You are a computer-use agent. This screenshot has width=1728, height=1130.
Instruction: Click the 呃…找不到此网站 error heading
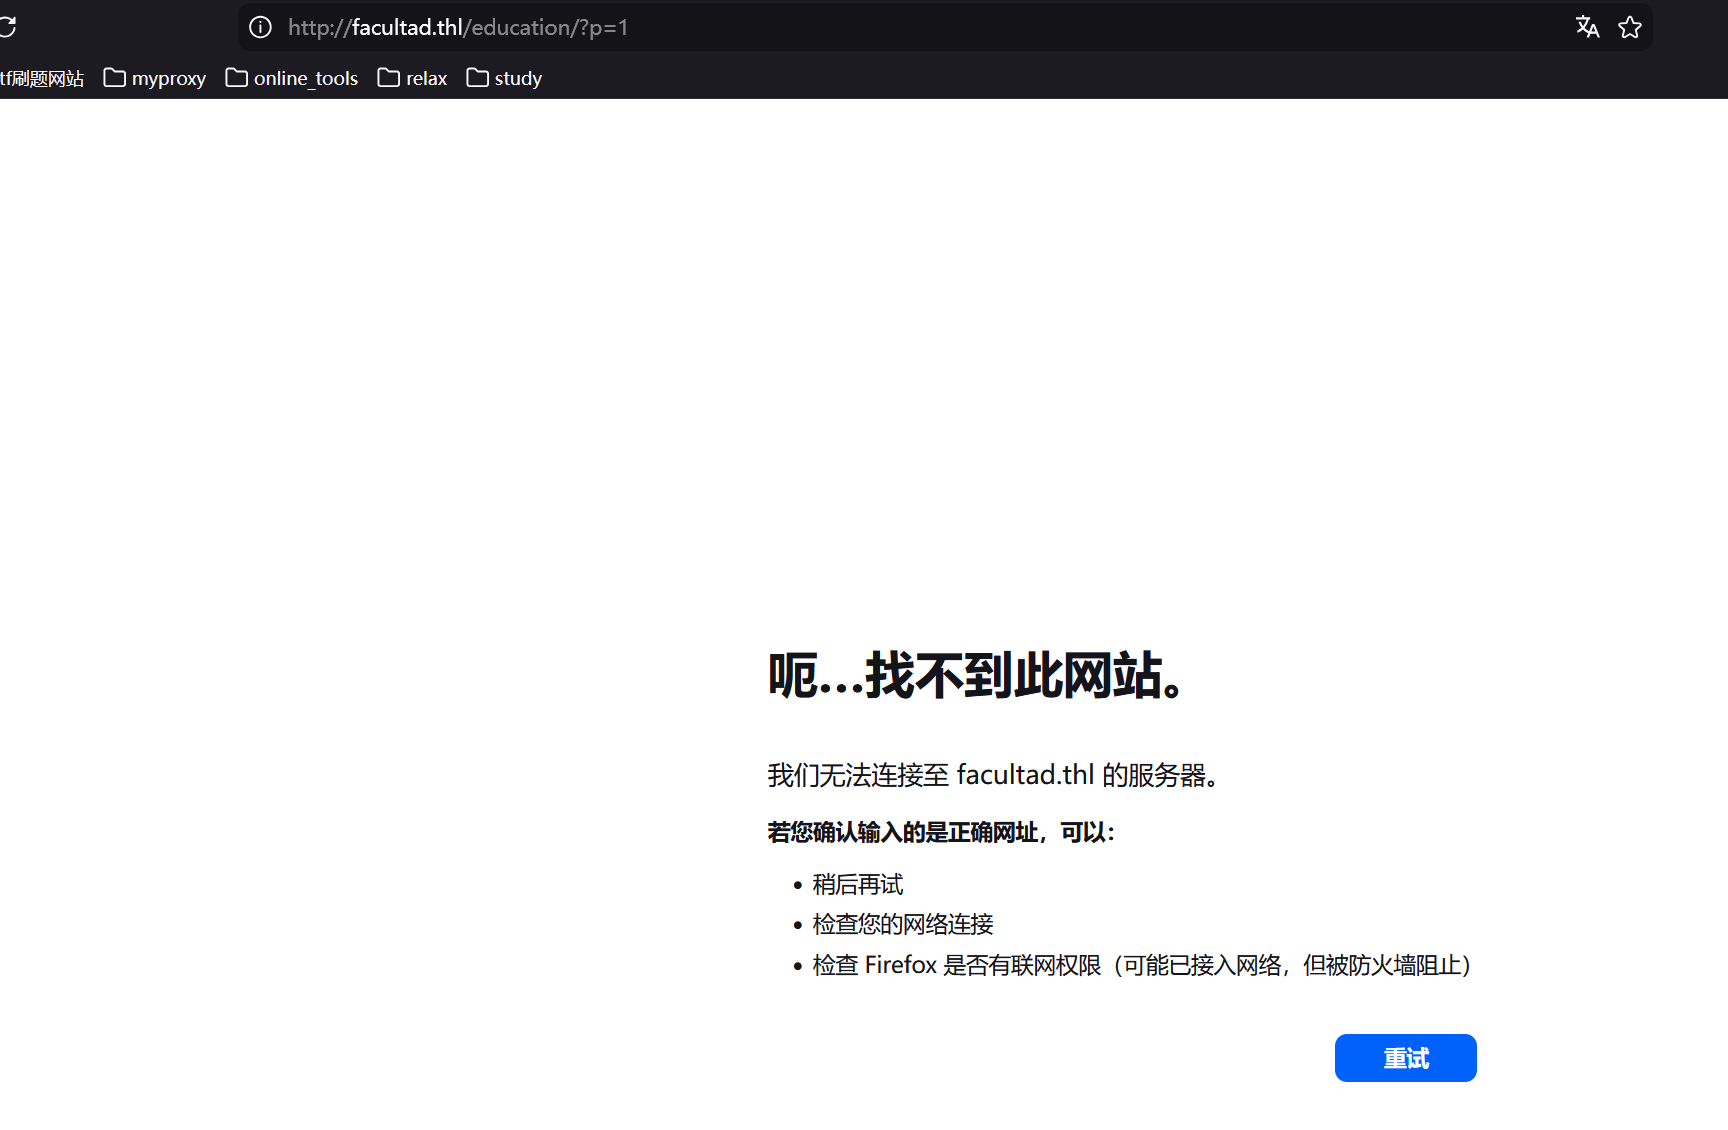point(977,675)
